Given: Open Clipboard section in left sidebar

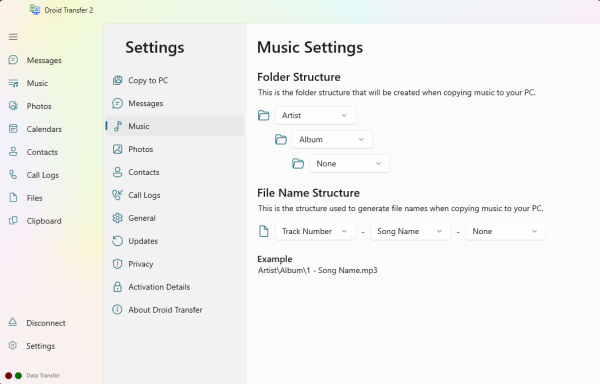Looking at the screenshot, I should pos(44,221).
